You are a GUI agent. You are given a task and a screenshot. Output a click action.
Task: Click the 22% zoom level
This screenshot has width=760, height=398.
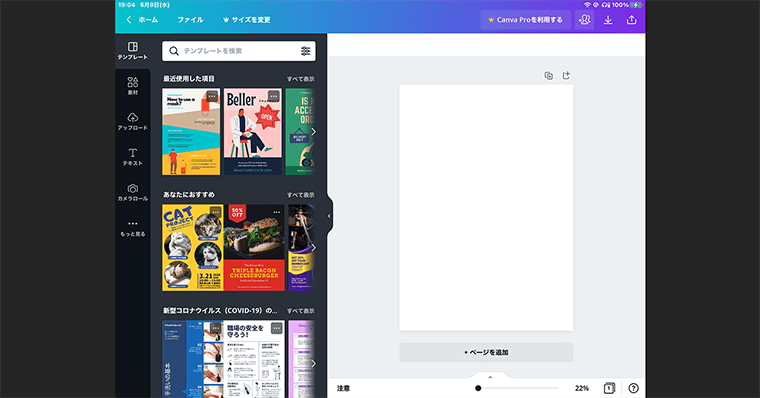click(x=582, y=388)
